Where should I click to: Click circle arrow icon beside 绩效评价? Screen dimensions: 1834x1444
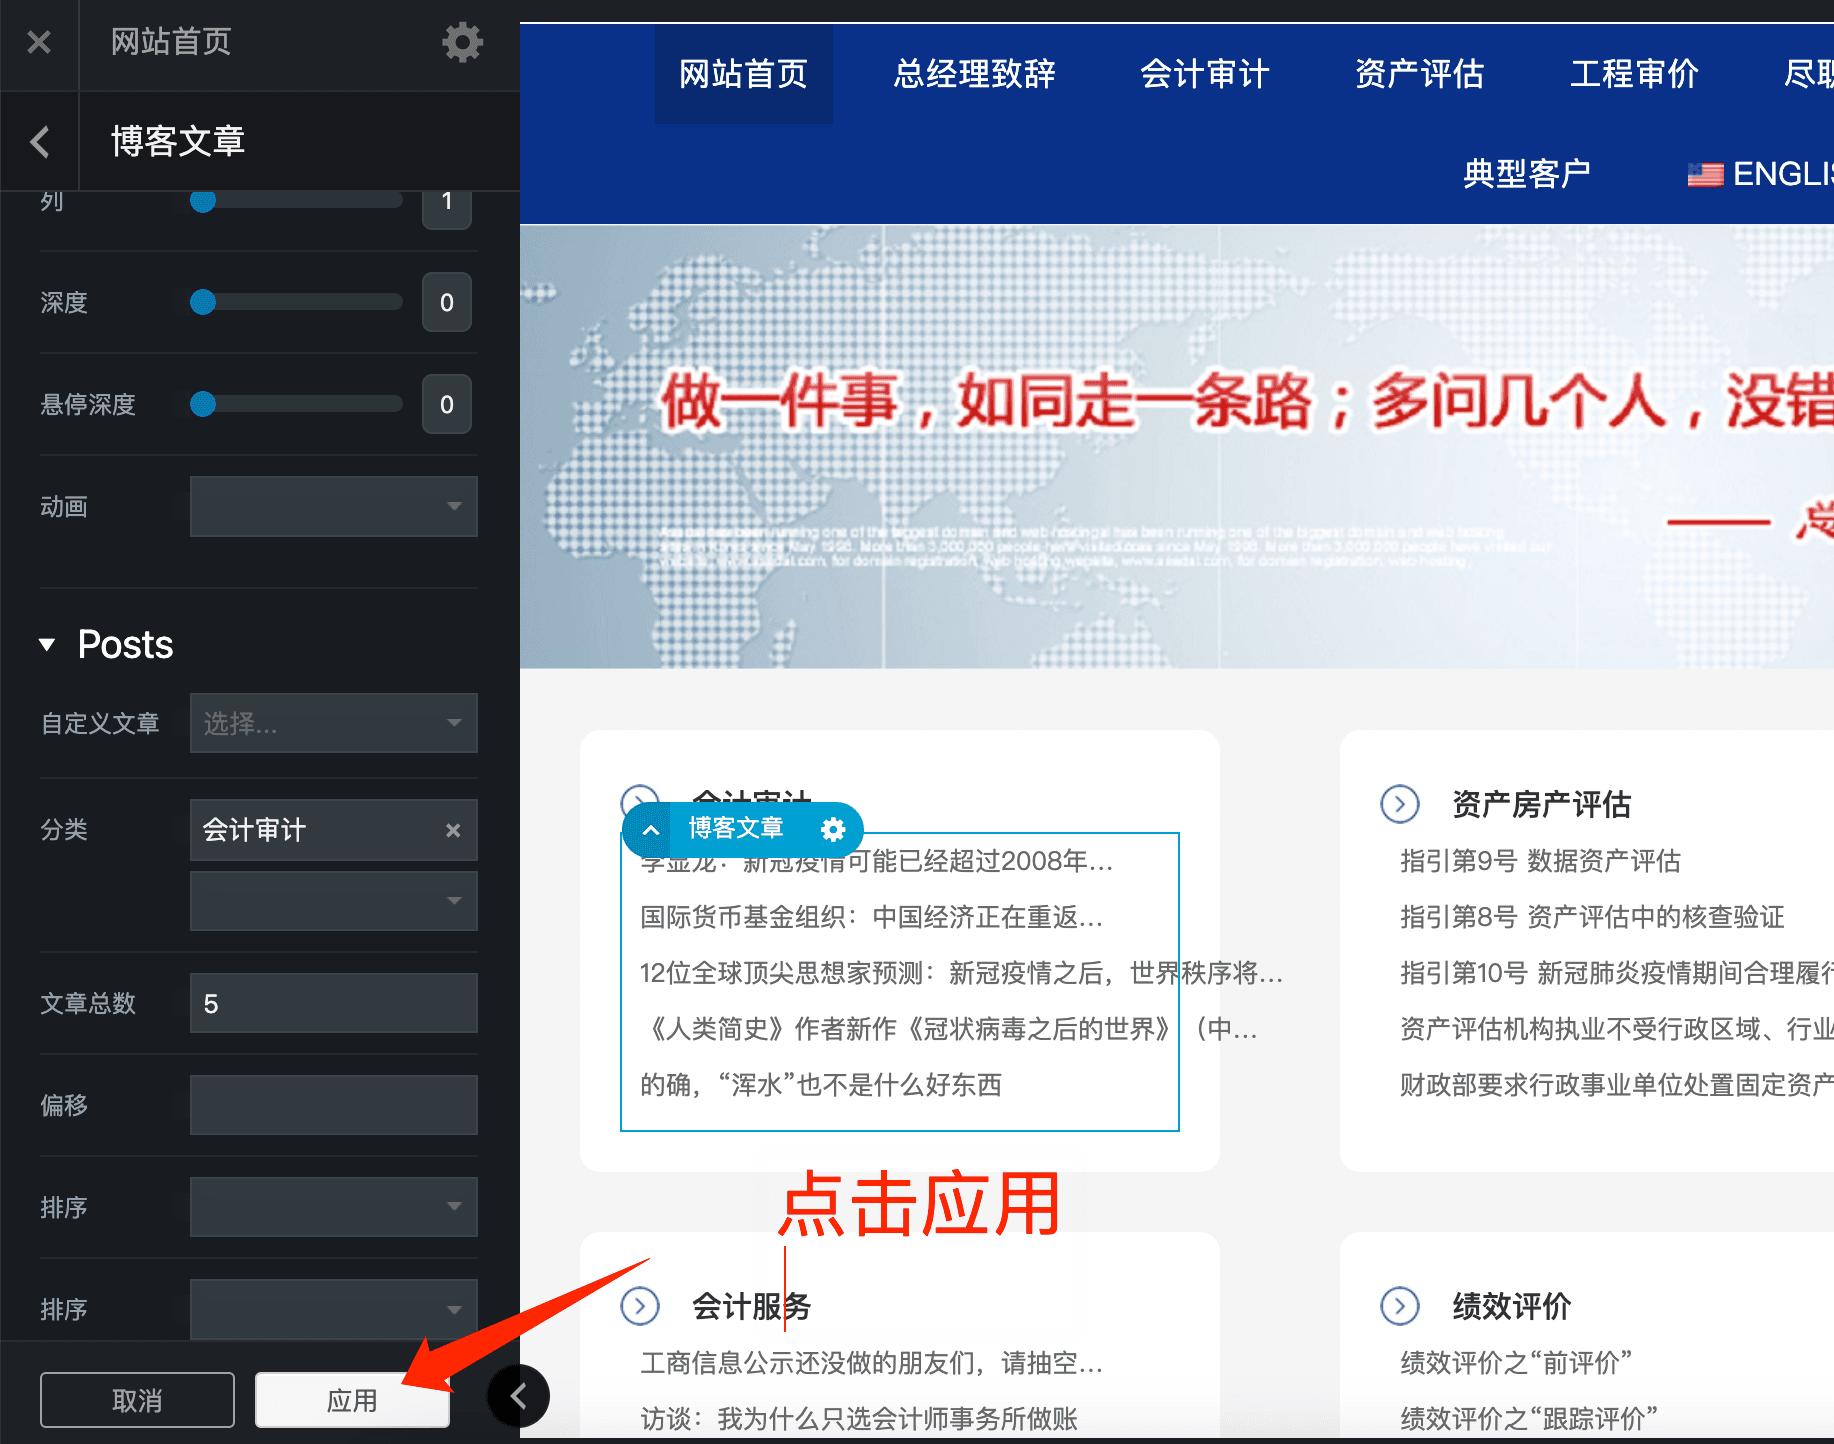coord(1399,1306)
